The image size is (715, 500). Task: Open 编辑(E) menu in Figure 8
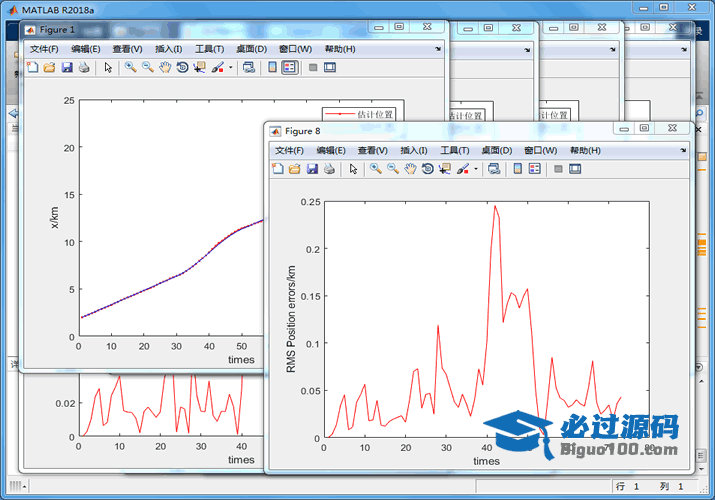331,150
